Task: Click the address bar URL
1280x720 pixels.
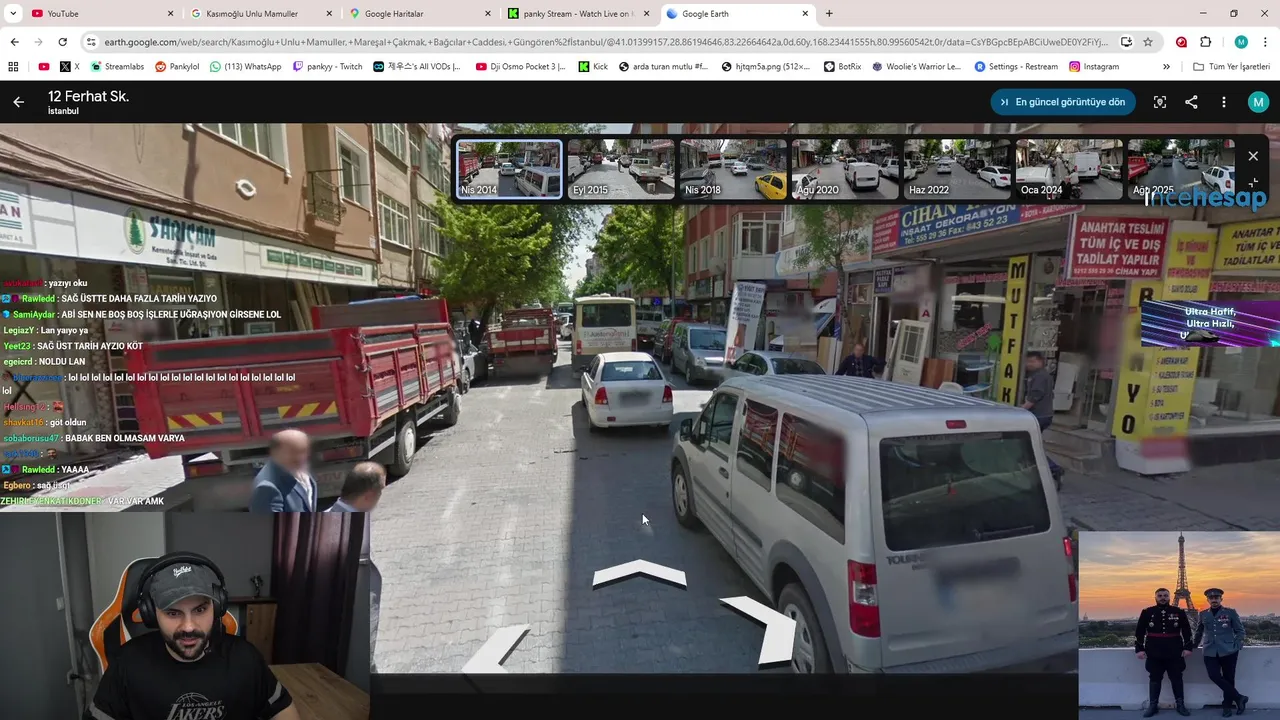Action: click(604, 42)
